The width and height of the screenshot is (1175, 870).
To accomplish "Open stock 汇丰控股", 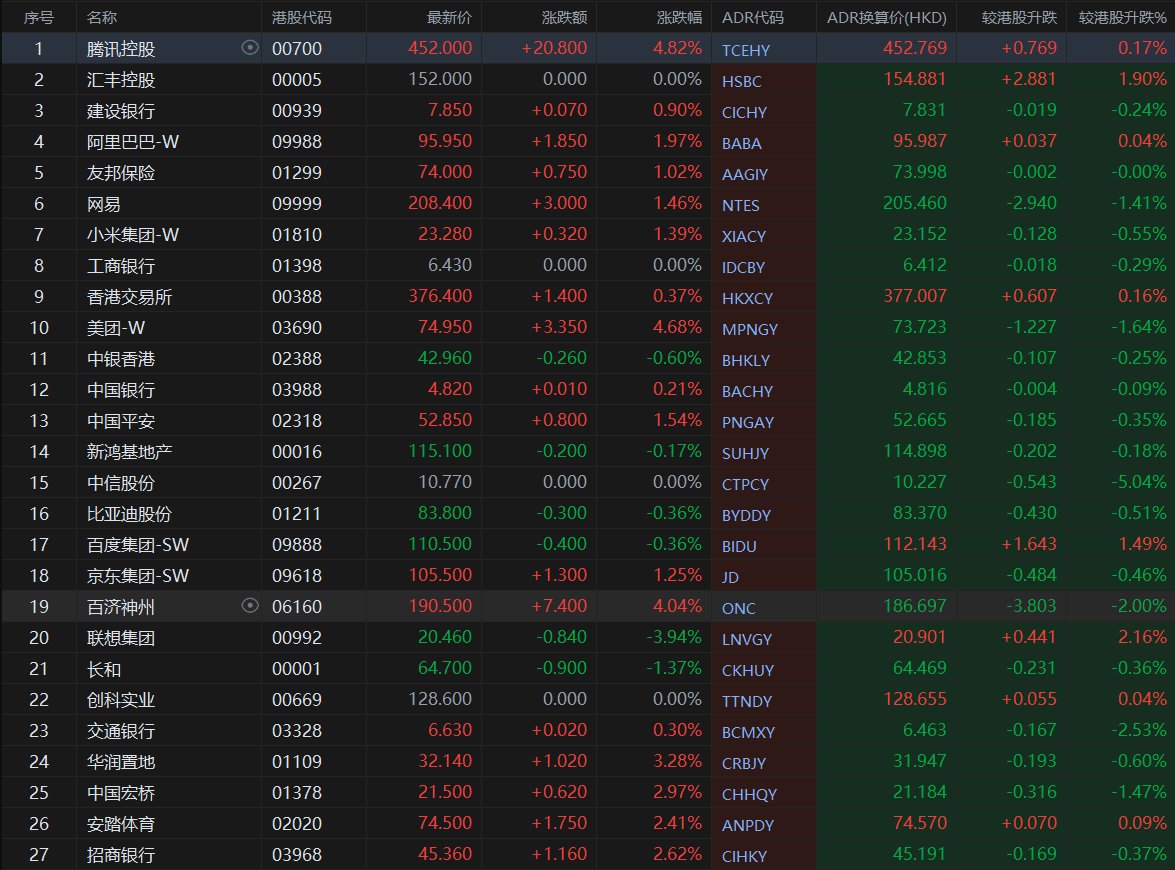I will pyautogui.click(x=121, y=79).
